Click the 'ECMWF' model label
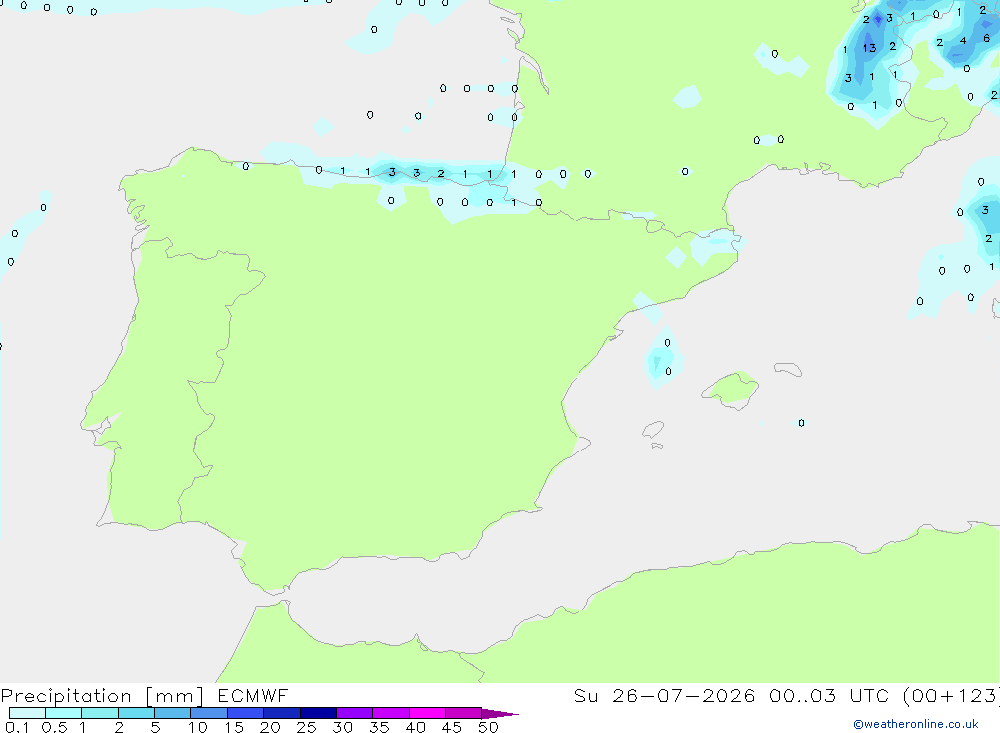Screen dimensions: 1000x733 pyautogui.click(x=253, y=695)
